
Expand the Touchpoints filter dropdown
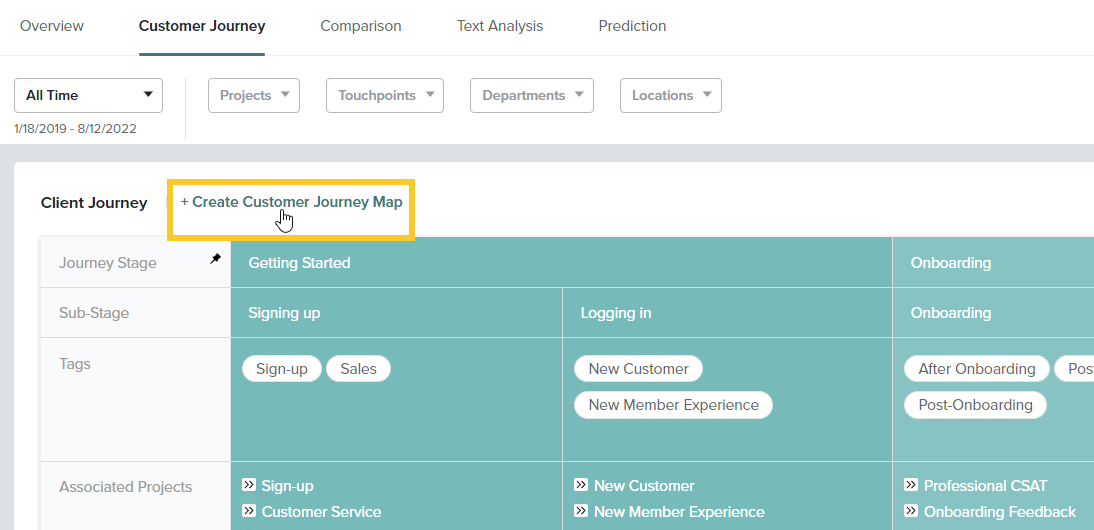tap(385, 95)
